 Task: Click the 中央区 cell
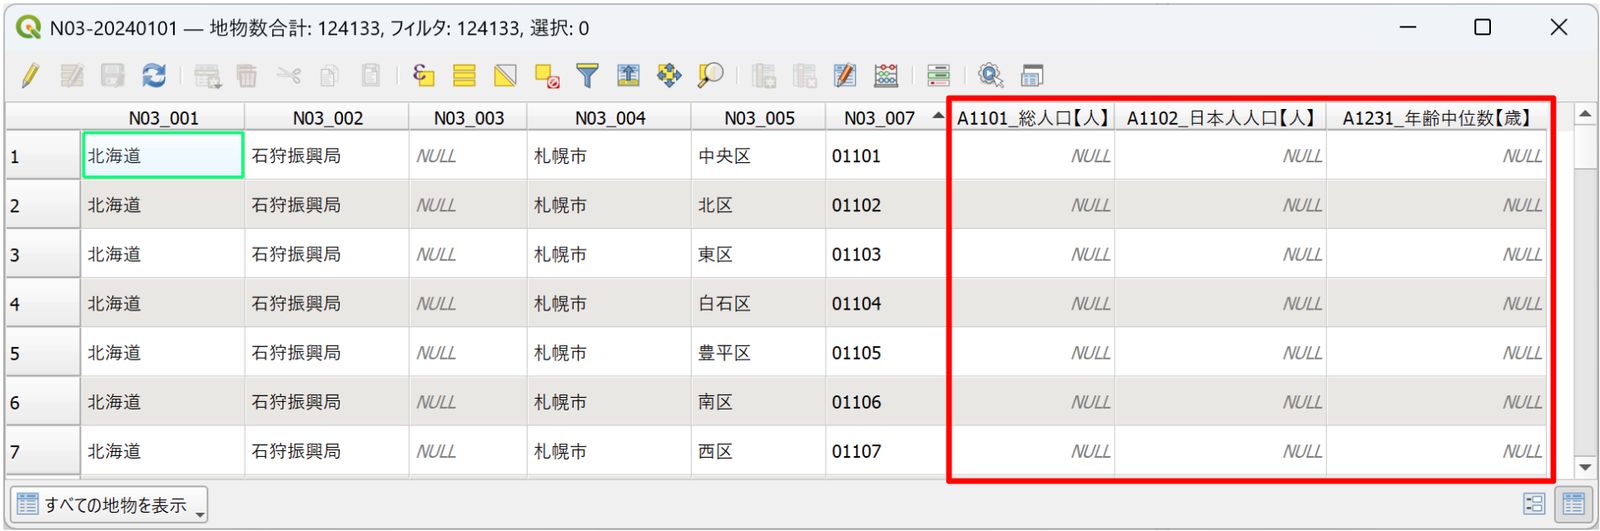click(x=758, y=156)
